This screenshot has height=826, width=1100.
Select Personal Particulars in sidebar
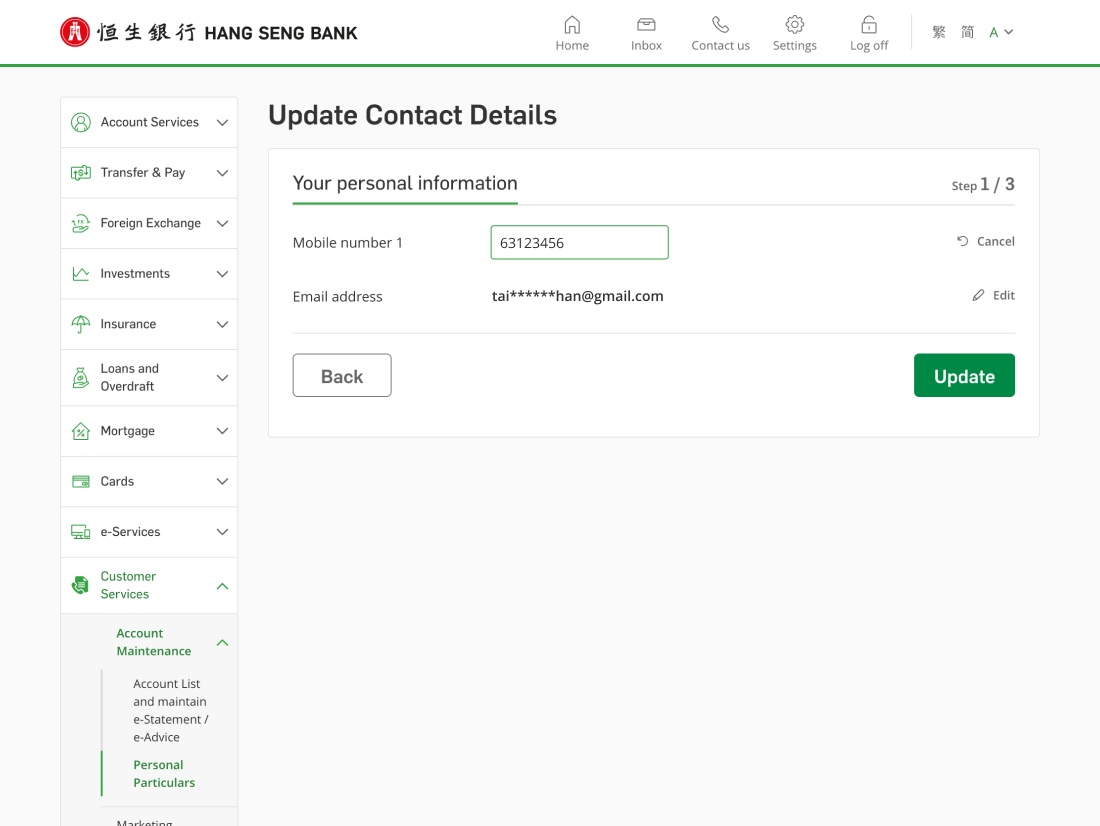[164, 774]
